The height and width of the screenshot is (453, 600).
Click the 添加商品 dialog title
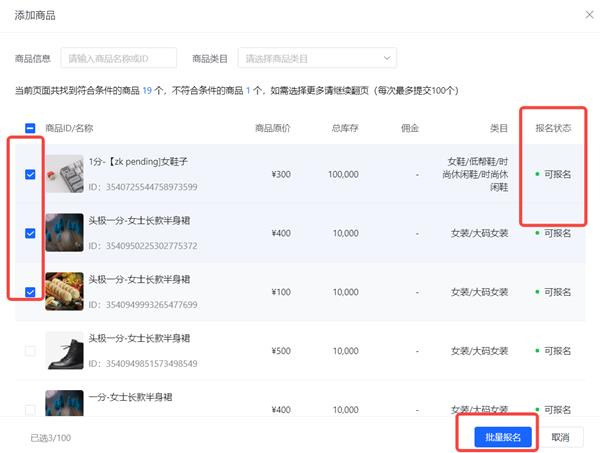click(35, 15)
